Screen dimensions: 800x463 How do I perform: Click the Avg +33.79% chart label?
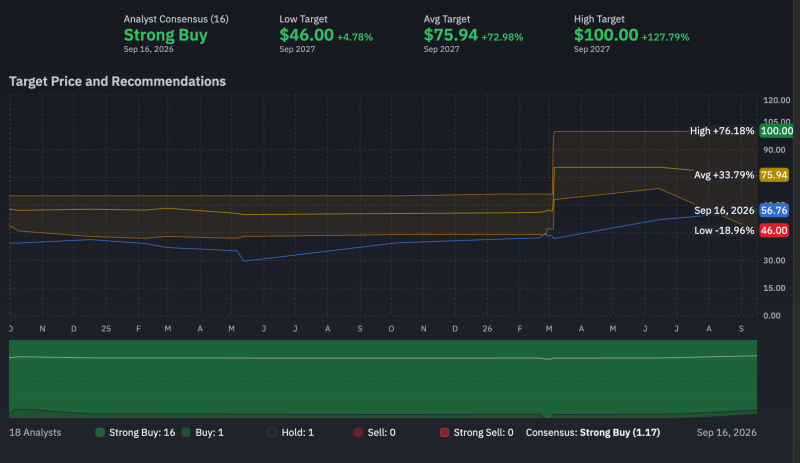coord(724,175)
